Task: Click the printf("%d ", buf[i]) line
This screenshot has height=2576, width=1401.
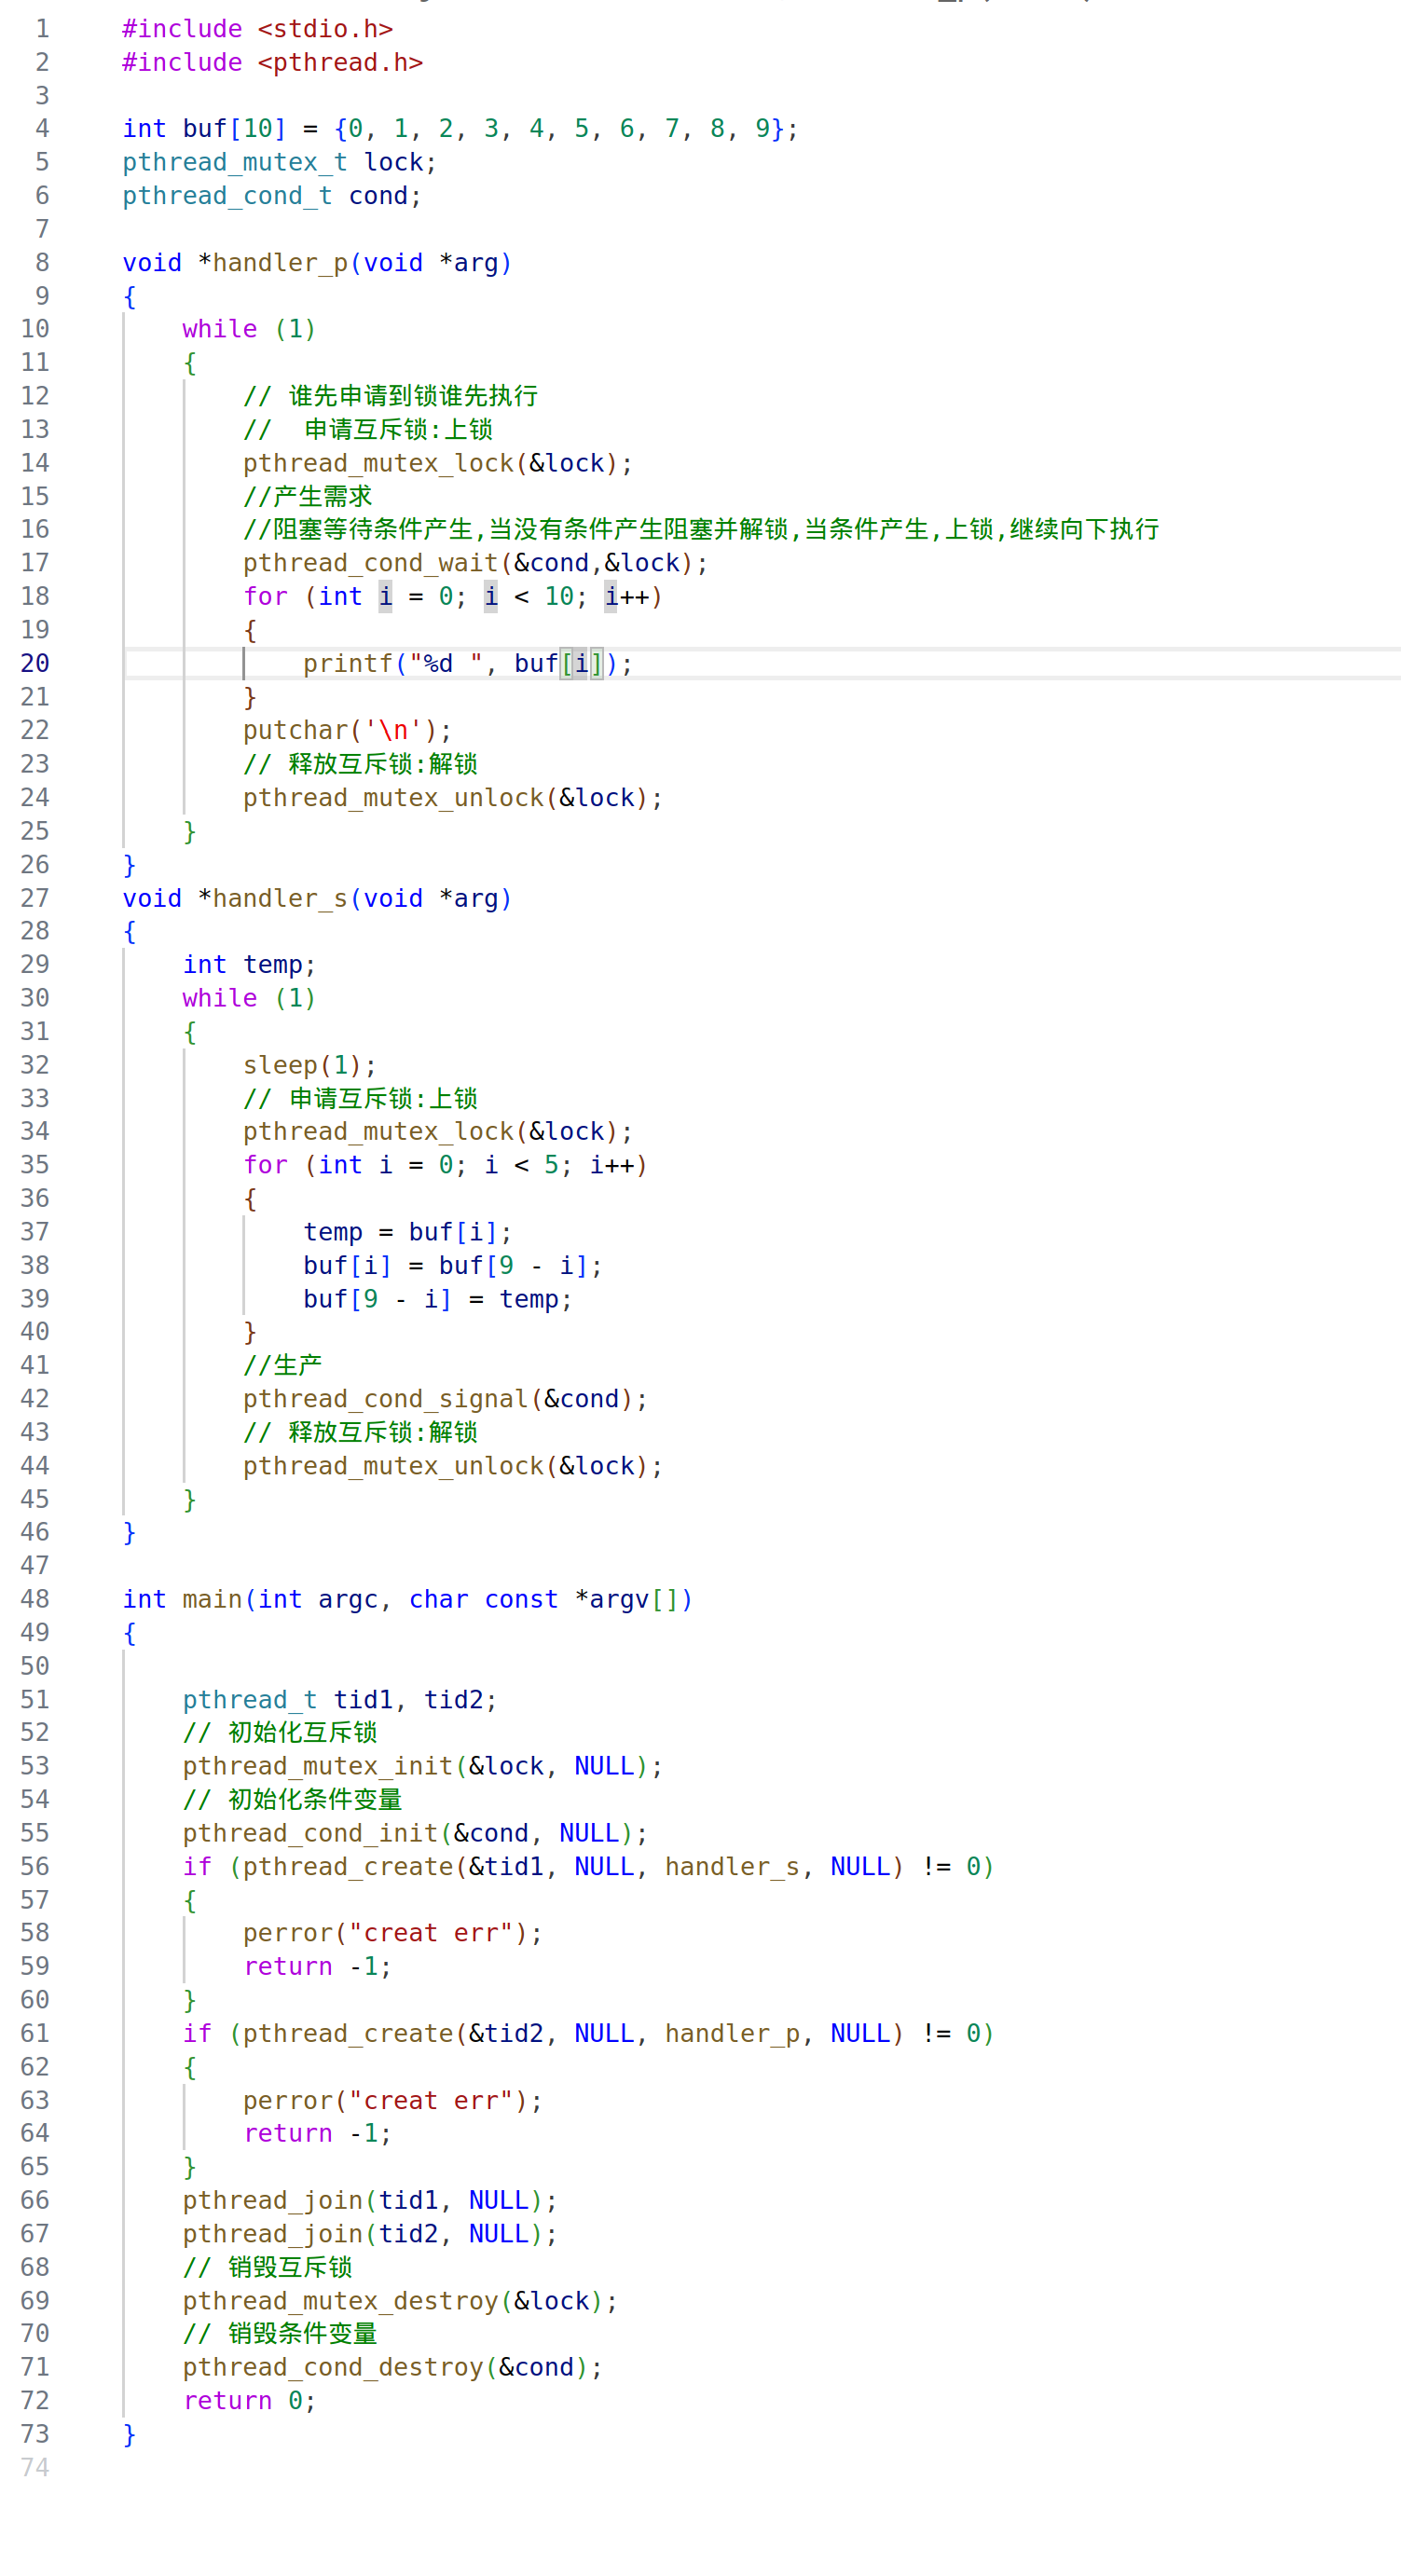Action: click(468, 663)
